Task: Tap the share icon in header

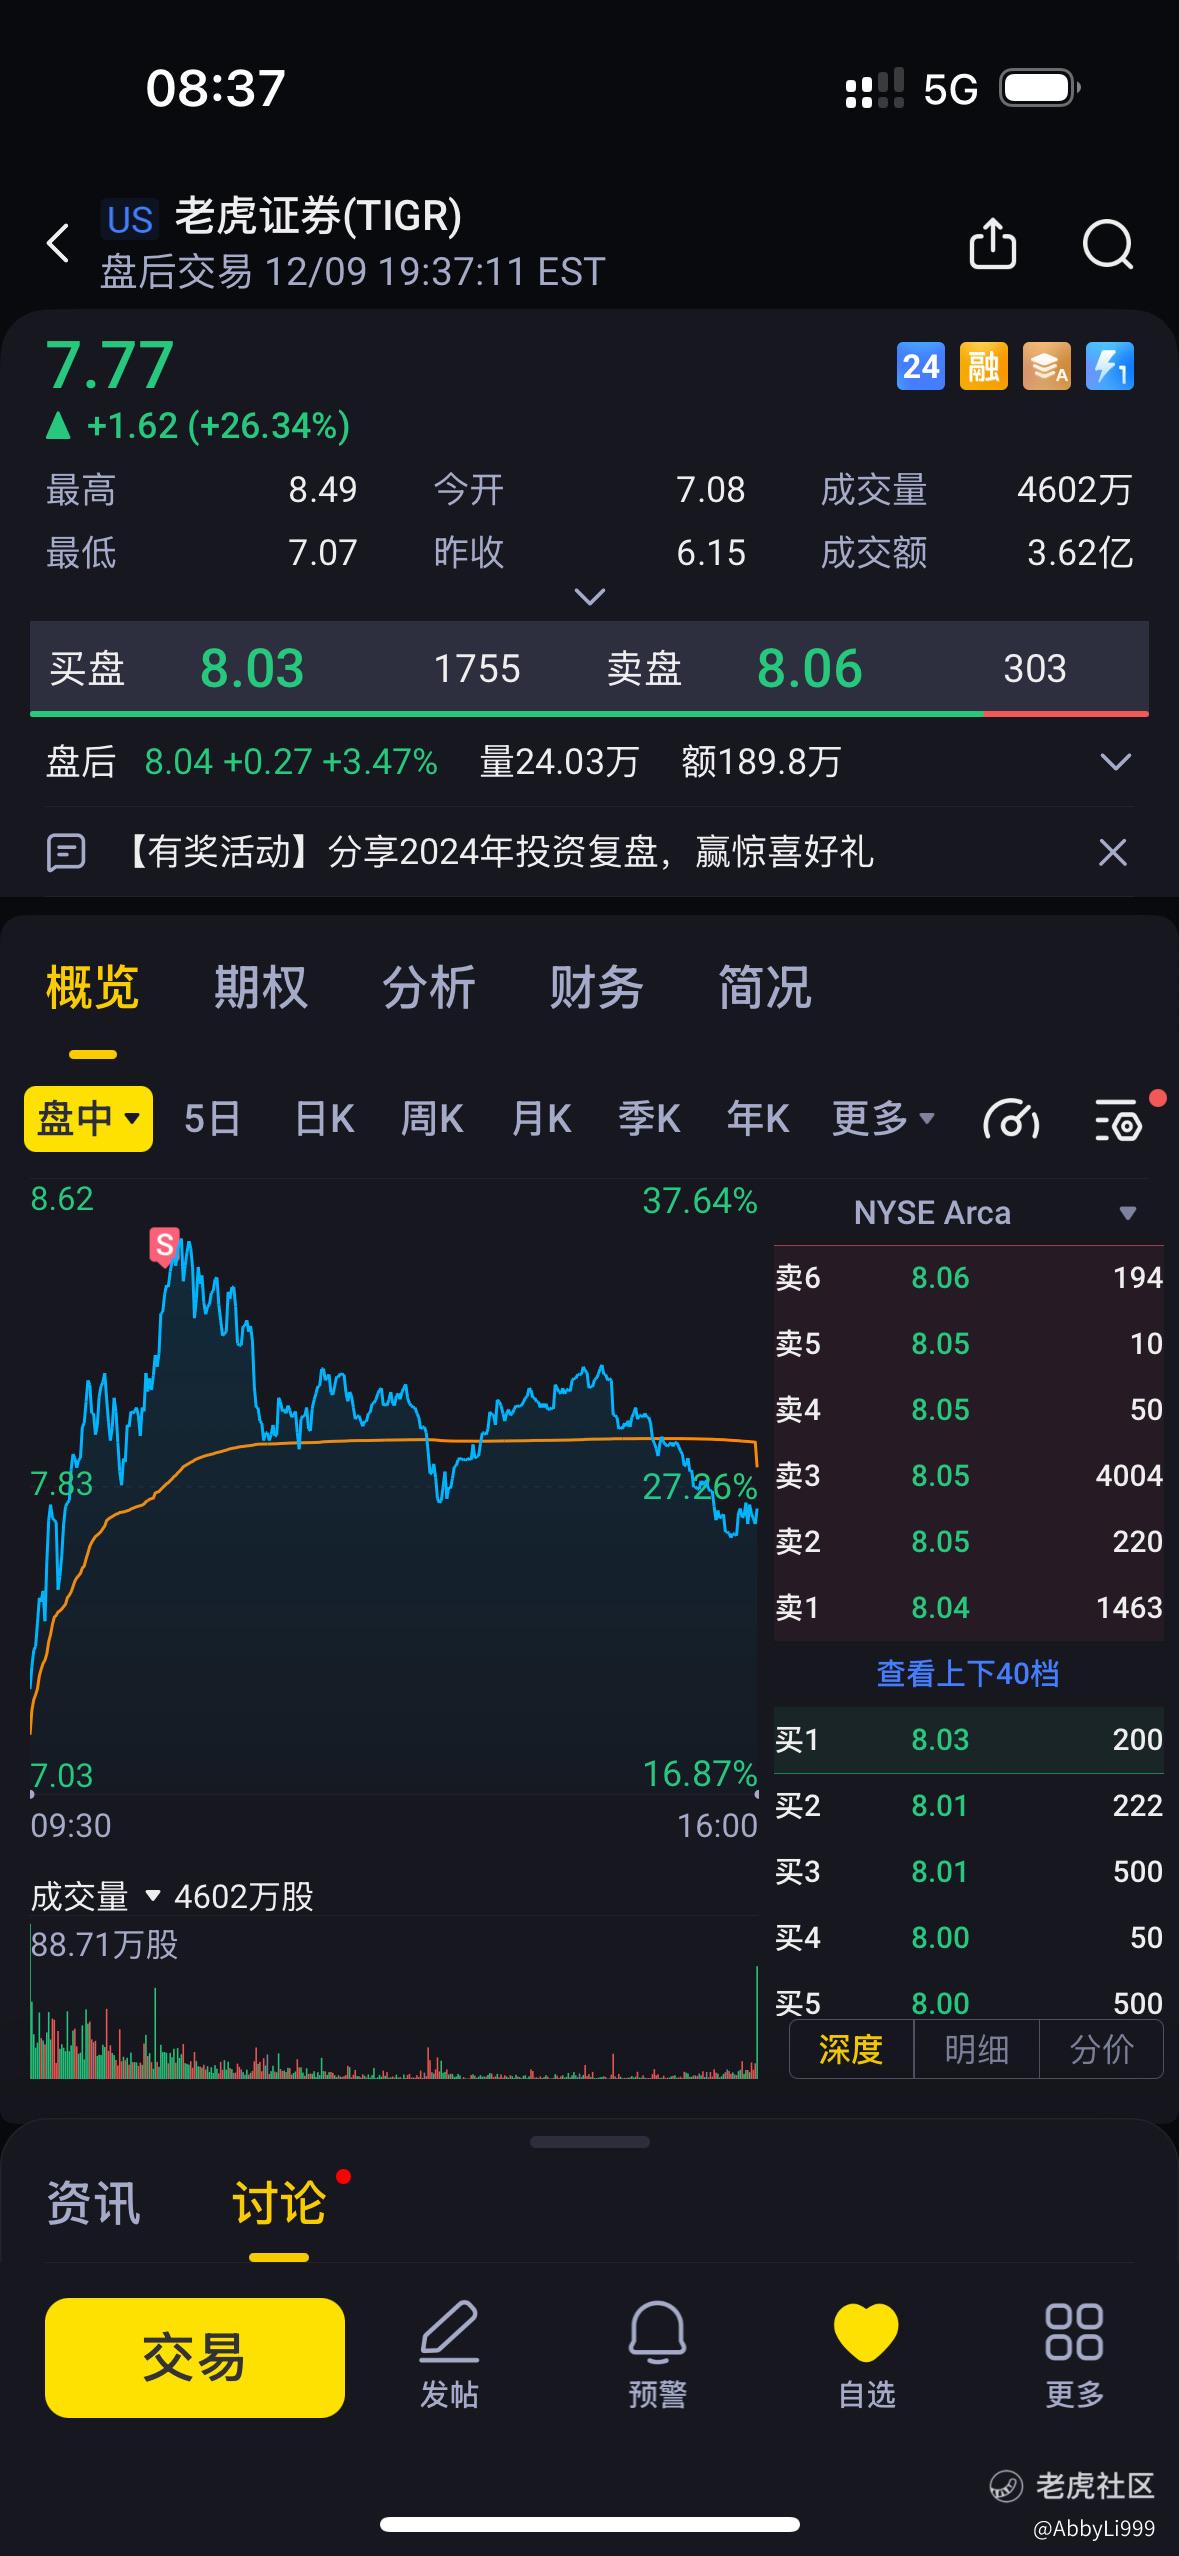Action: pos(993,243)
